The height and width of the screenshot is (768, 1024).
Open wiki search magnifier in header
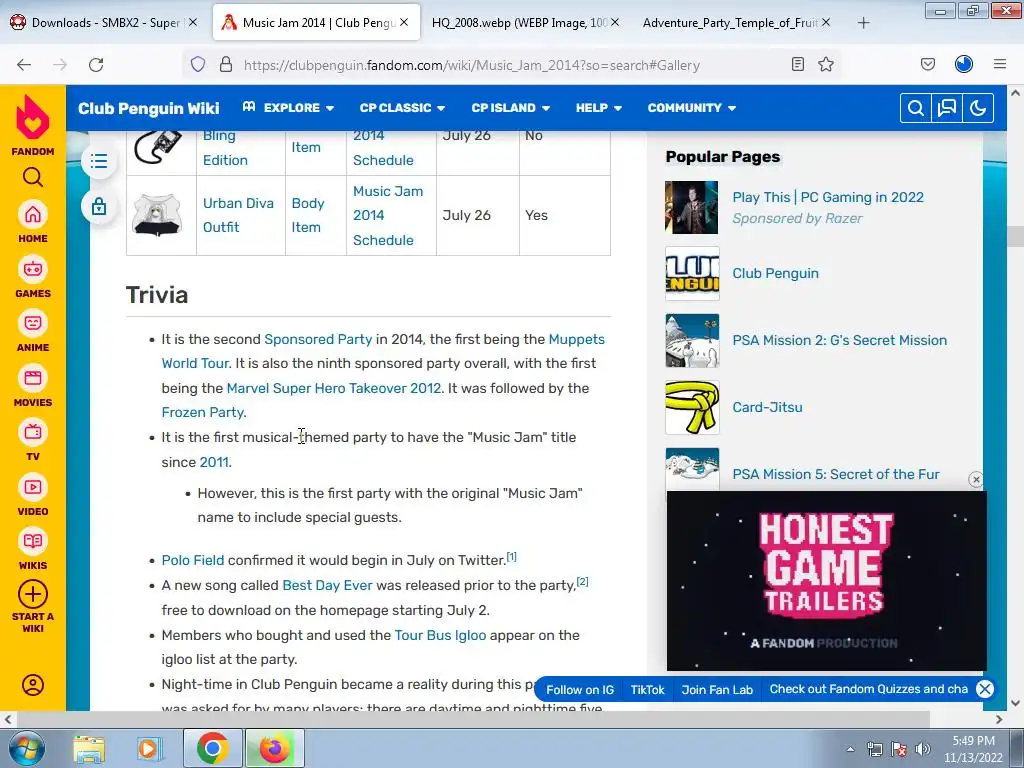pos(916,108)
